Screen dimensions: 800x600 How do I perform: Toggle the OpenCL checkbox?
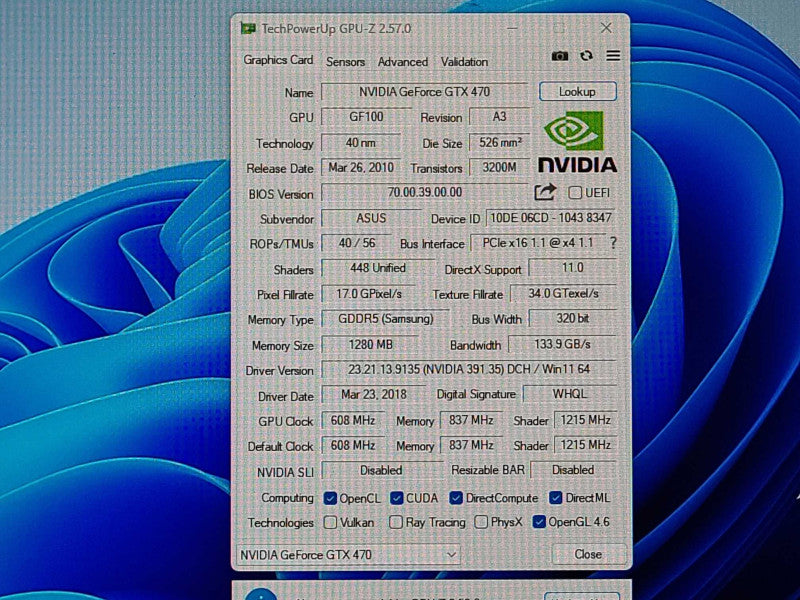(330, 498)
